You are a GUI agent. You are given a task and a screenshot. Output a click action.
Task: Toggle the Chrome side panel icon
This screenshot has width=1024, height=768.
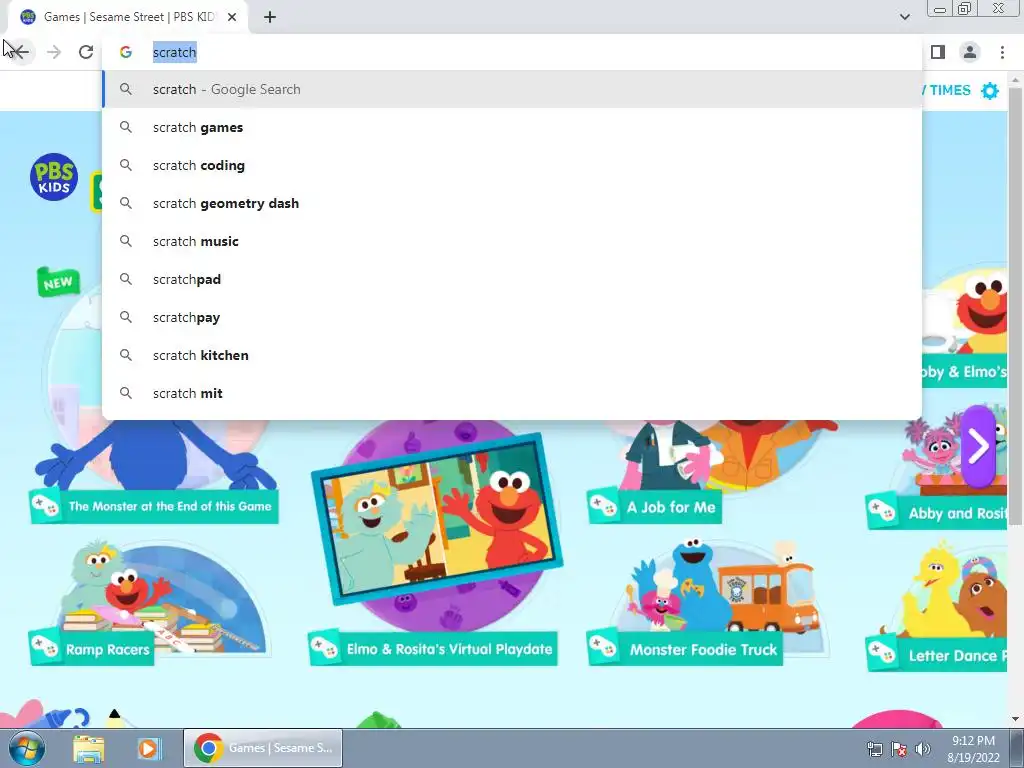tap(938, 52)
